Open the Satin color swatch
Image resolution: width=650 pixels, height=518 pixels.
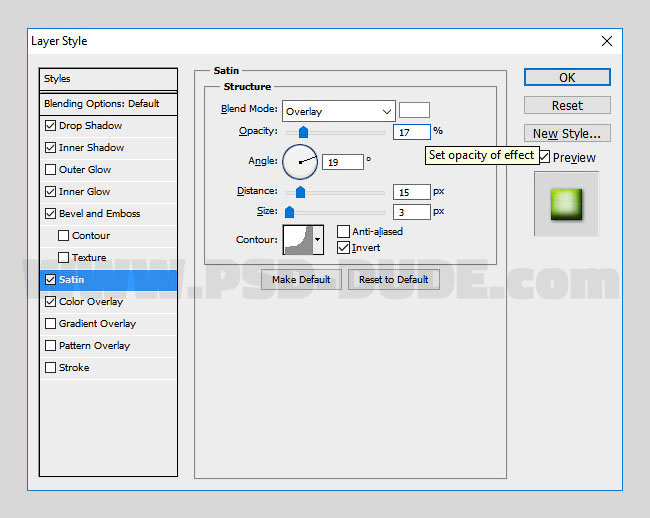[414, 110]
